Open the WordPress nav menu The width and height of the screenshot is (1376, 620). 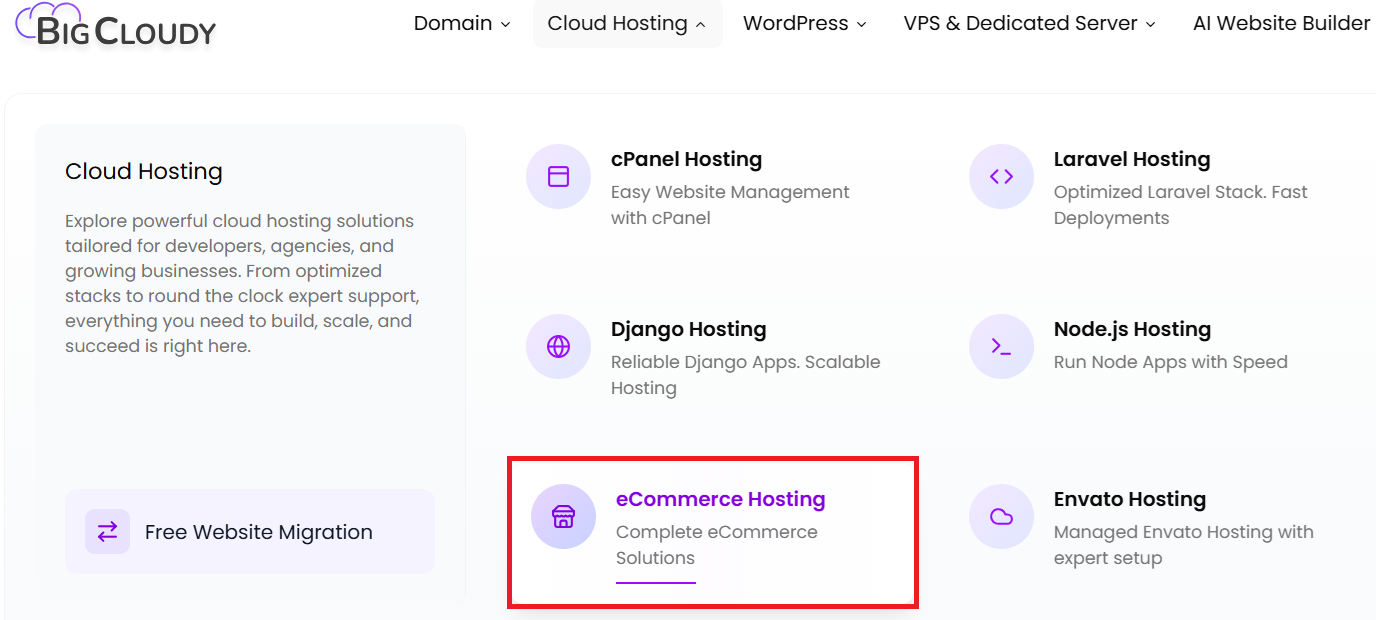805,23
